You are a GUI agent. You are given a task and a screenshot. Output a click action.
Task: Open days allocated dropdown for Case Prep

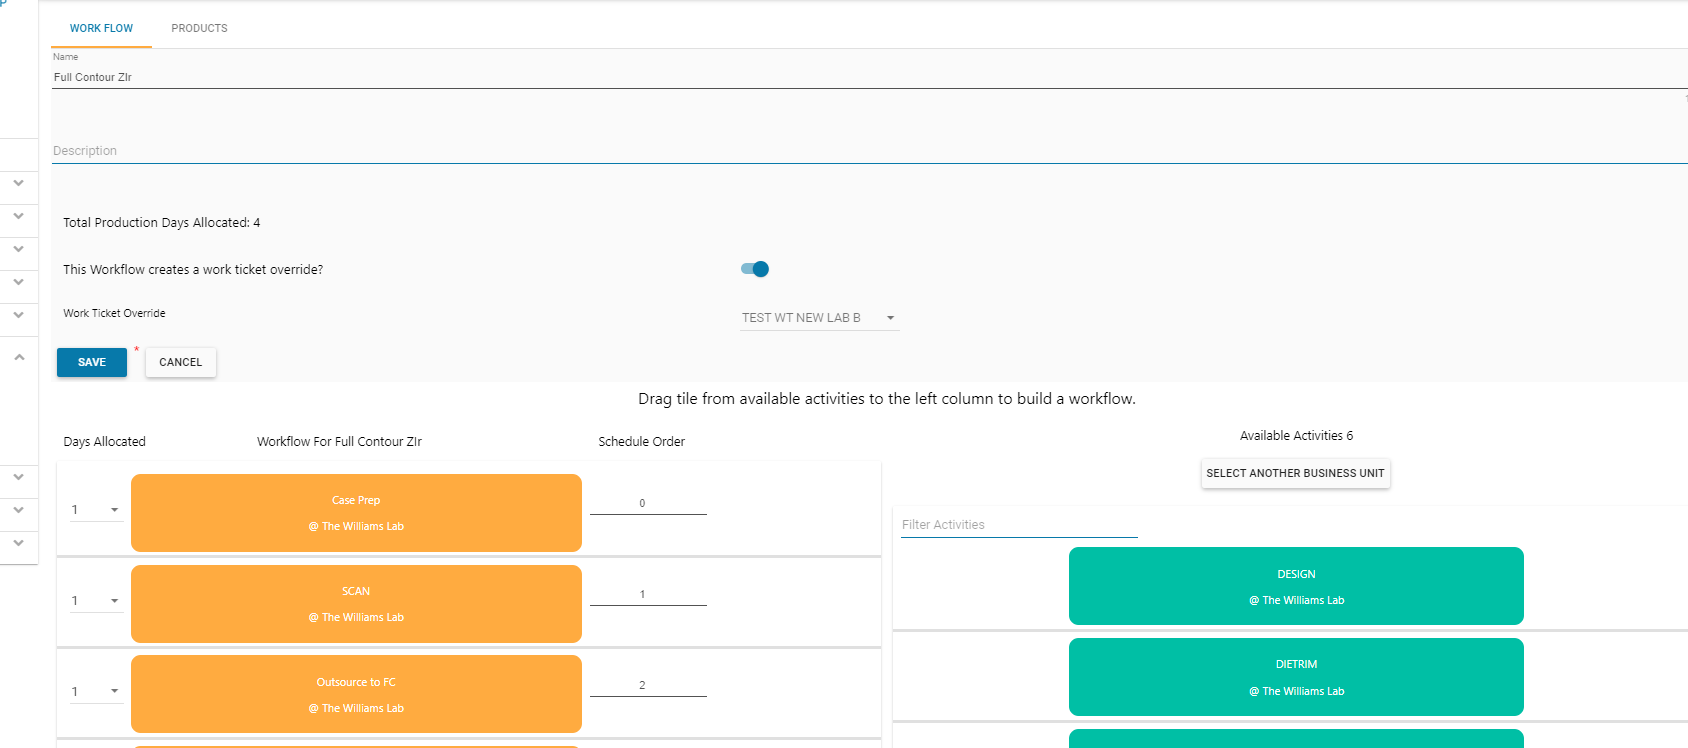(x=96, y=510)
